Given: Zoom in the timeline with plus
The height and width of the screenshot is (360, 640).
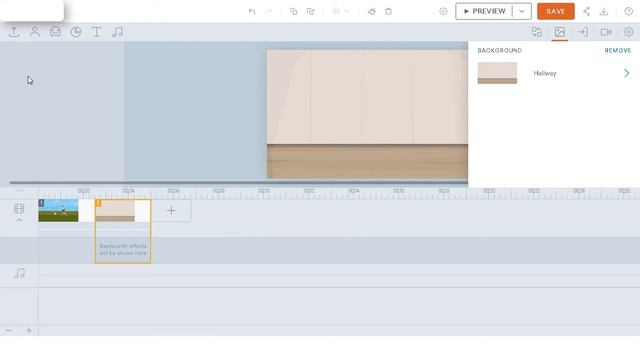Looking at the screenshot, I should coord(29,330).
